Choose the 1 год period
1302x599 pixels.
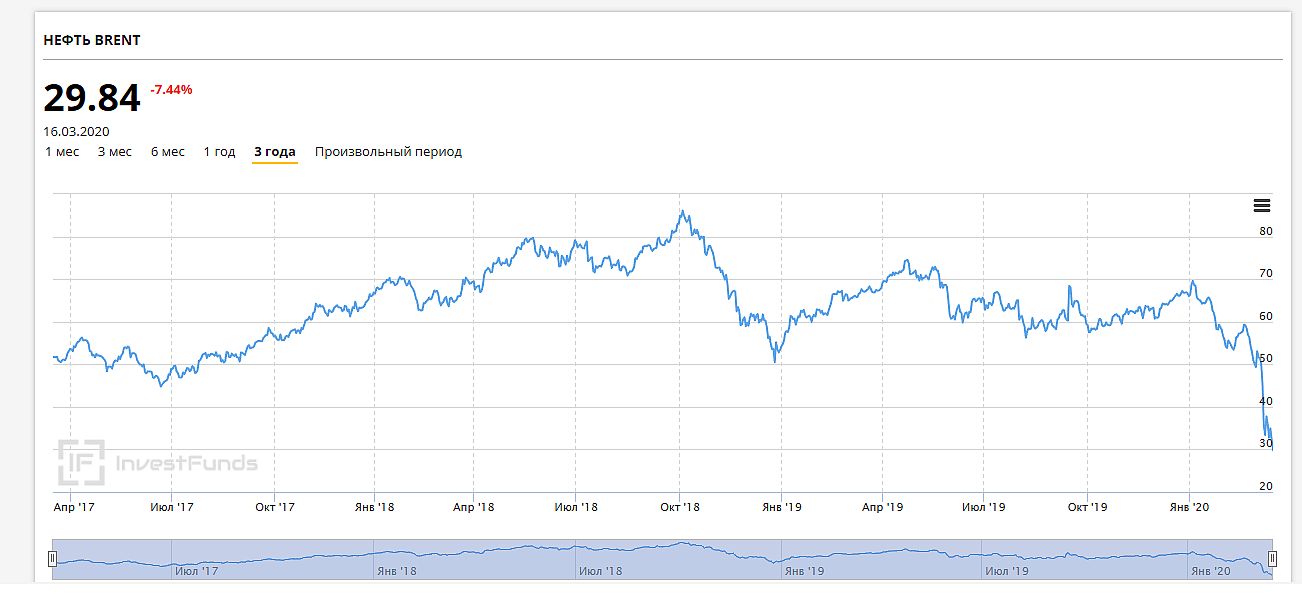pyautogui.click(x=219, y=152)
